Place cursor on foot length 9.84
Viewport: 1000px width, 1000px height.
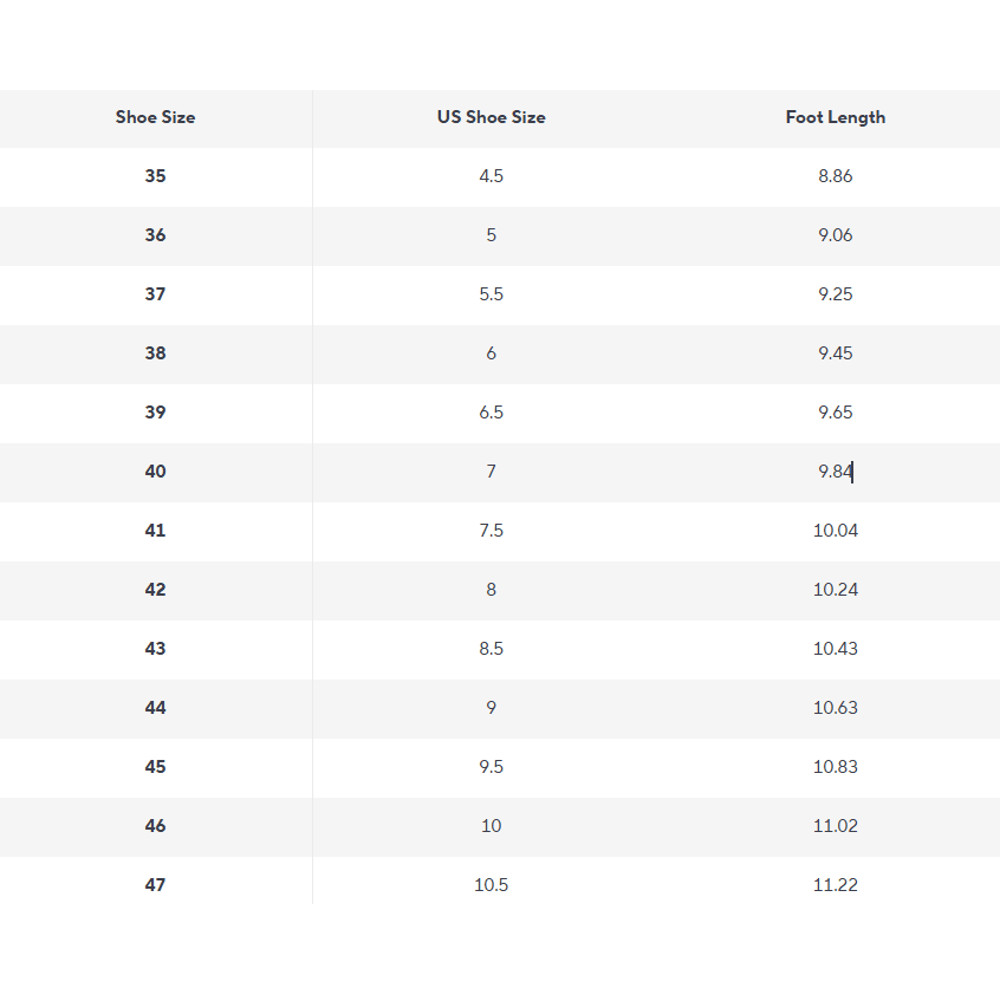835,471
